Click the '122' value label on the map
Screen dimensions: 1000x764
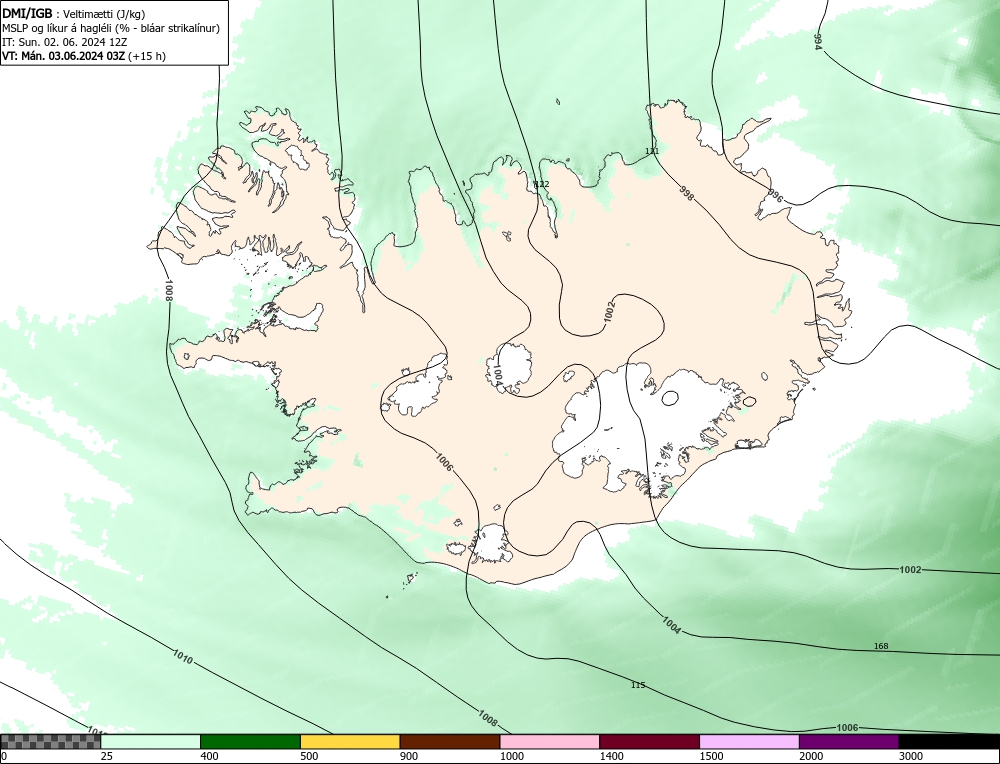541,184
